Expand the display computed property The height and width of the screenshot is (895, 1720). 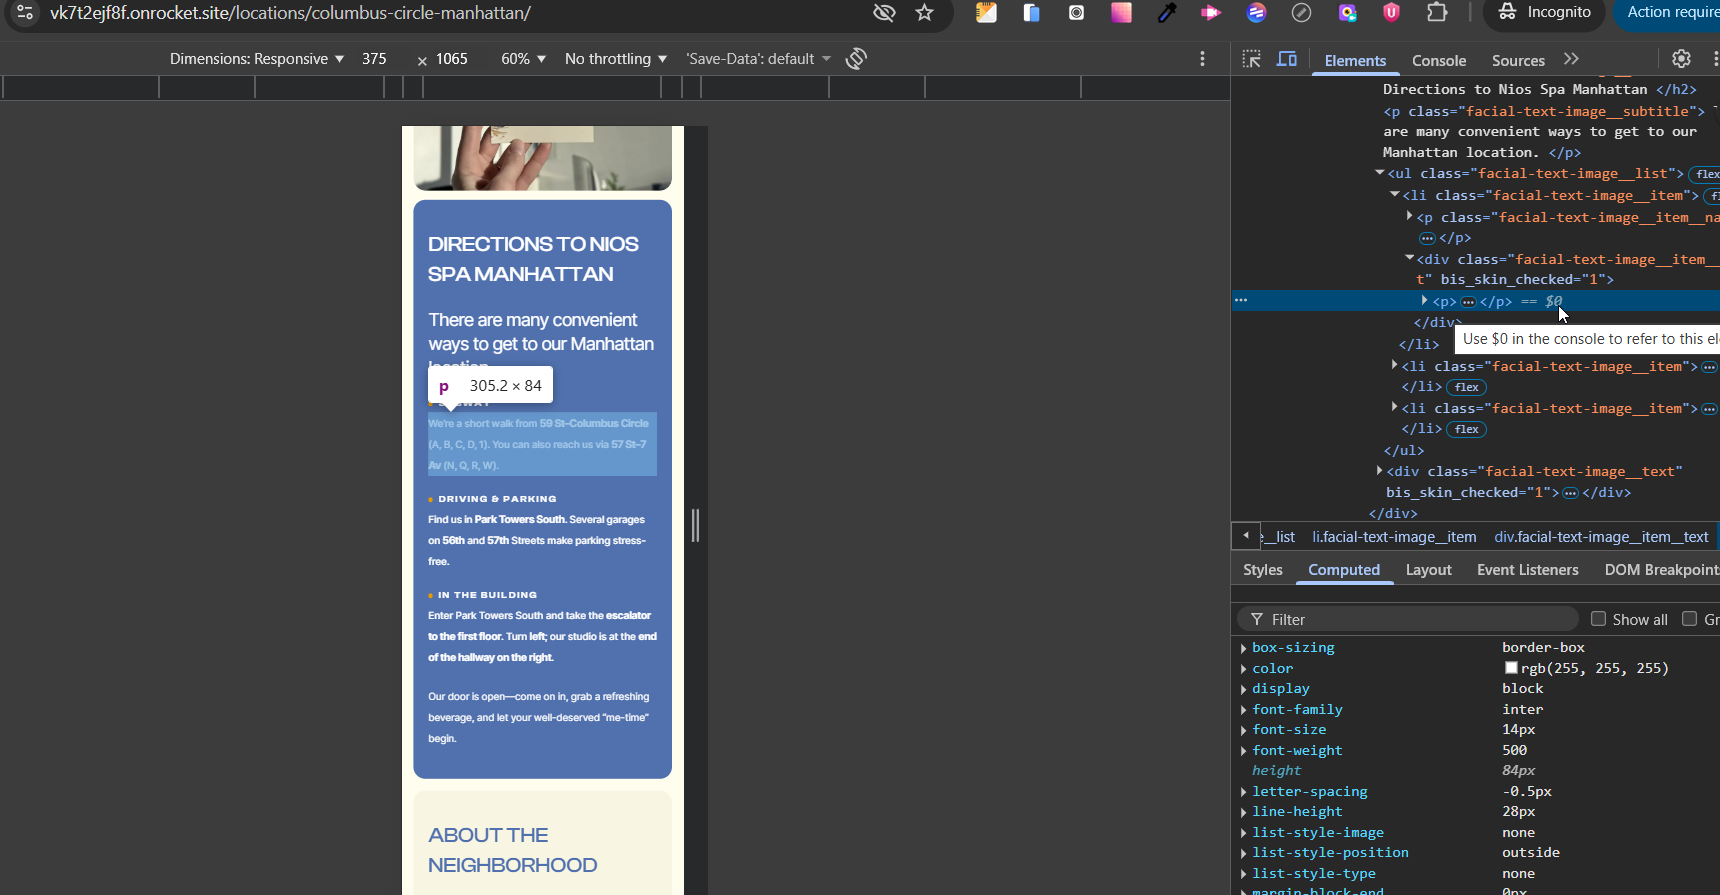pos(1243,689)
